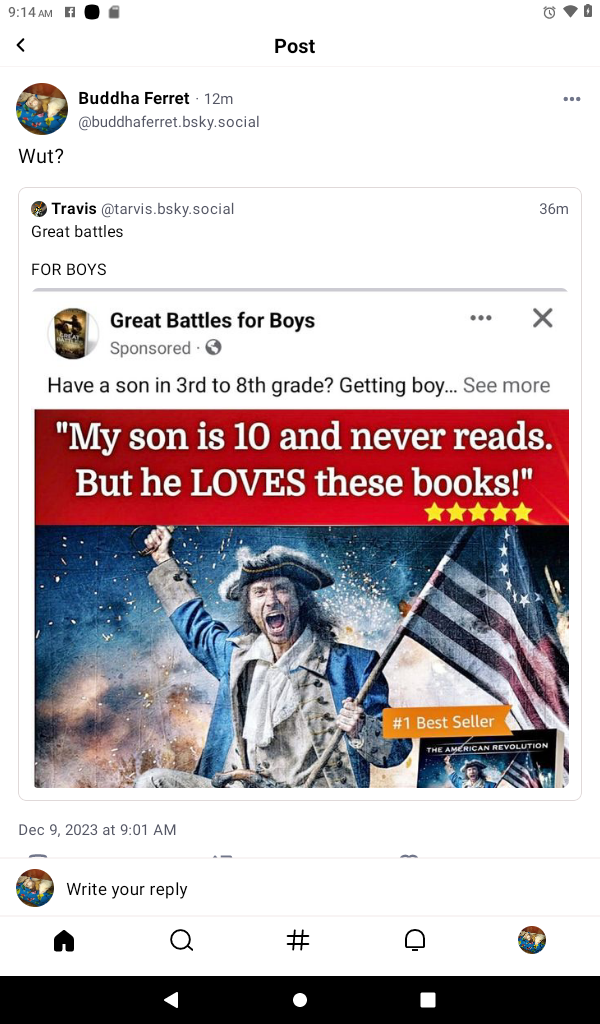This screenshot has height=1024, width=600.
Task: Tap the Android back navigation button
Action: (171, 1000)
